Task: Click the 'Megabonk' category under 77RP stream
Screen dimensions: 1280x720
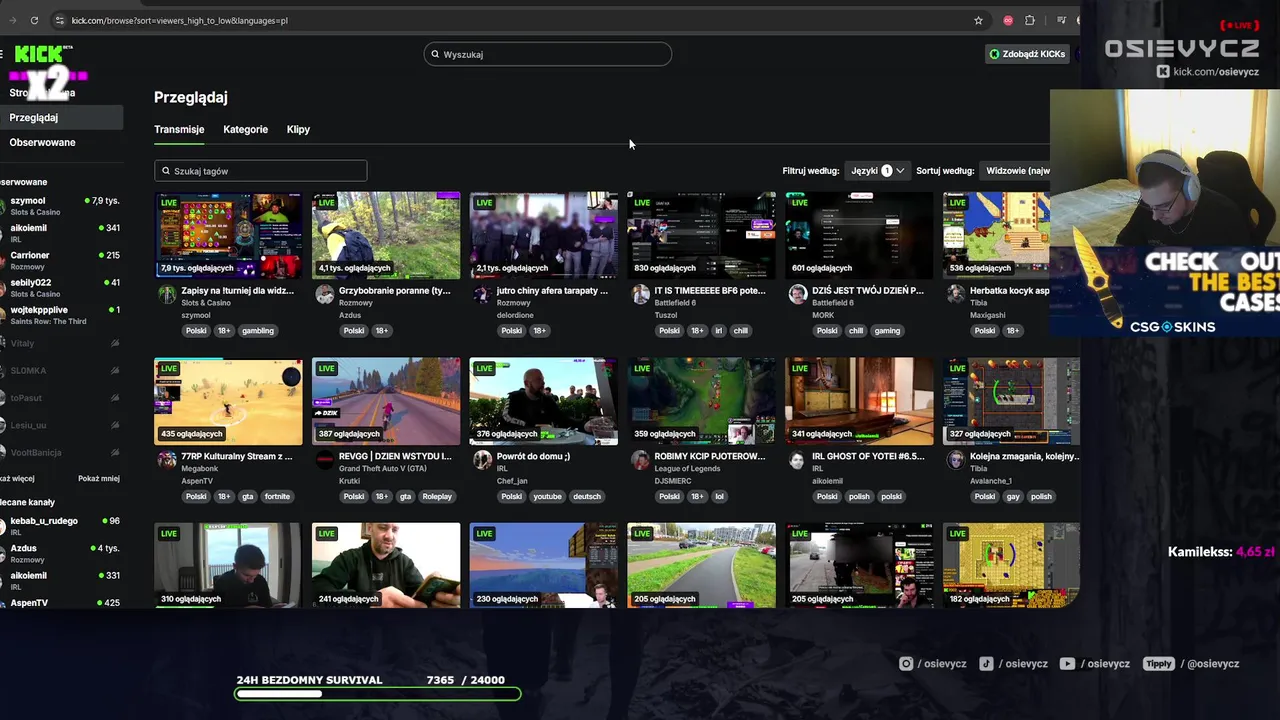Action: (x=199, y=469)
